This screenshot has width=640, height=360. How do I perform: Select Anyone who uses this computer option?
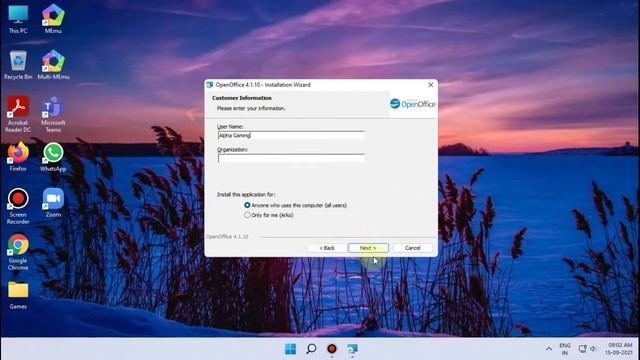[x=296, y=205]
